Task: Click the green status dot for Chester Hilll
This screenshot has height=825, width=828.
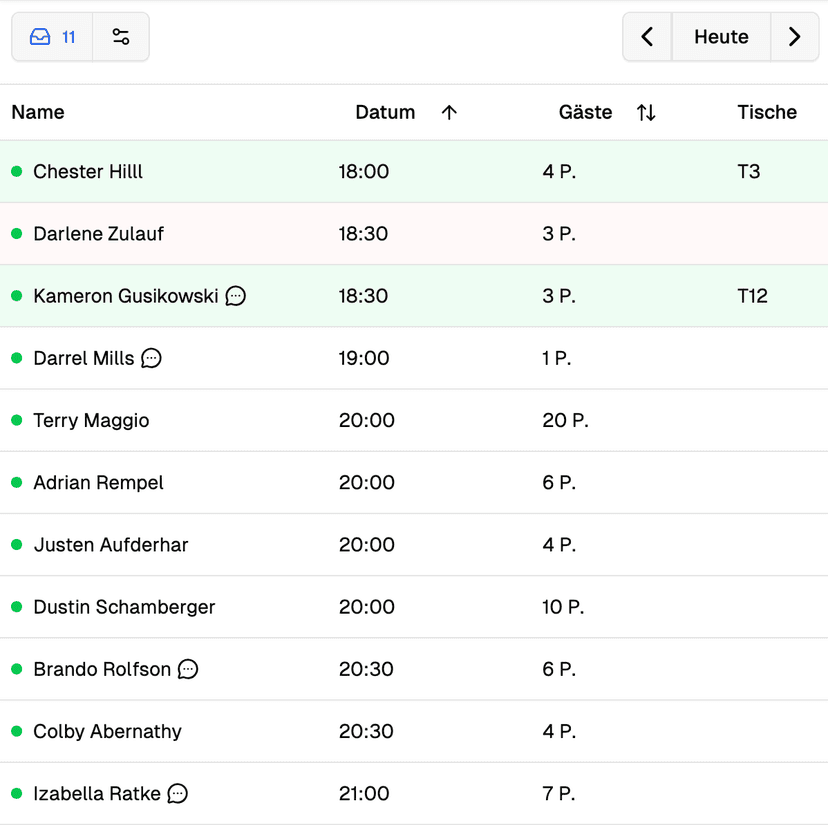Action: click(x=16, y=172)
